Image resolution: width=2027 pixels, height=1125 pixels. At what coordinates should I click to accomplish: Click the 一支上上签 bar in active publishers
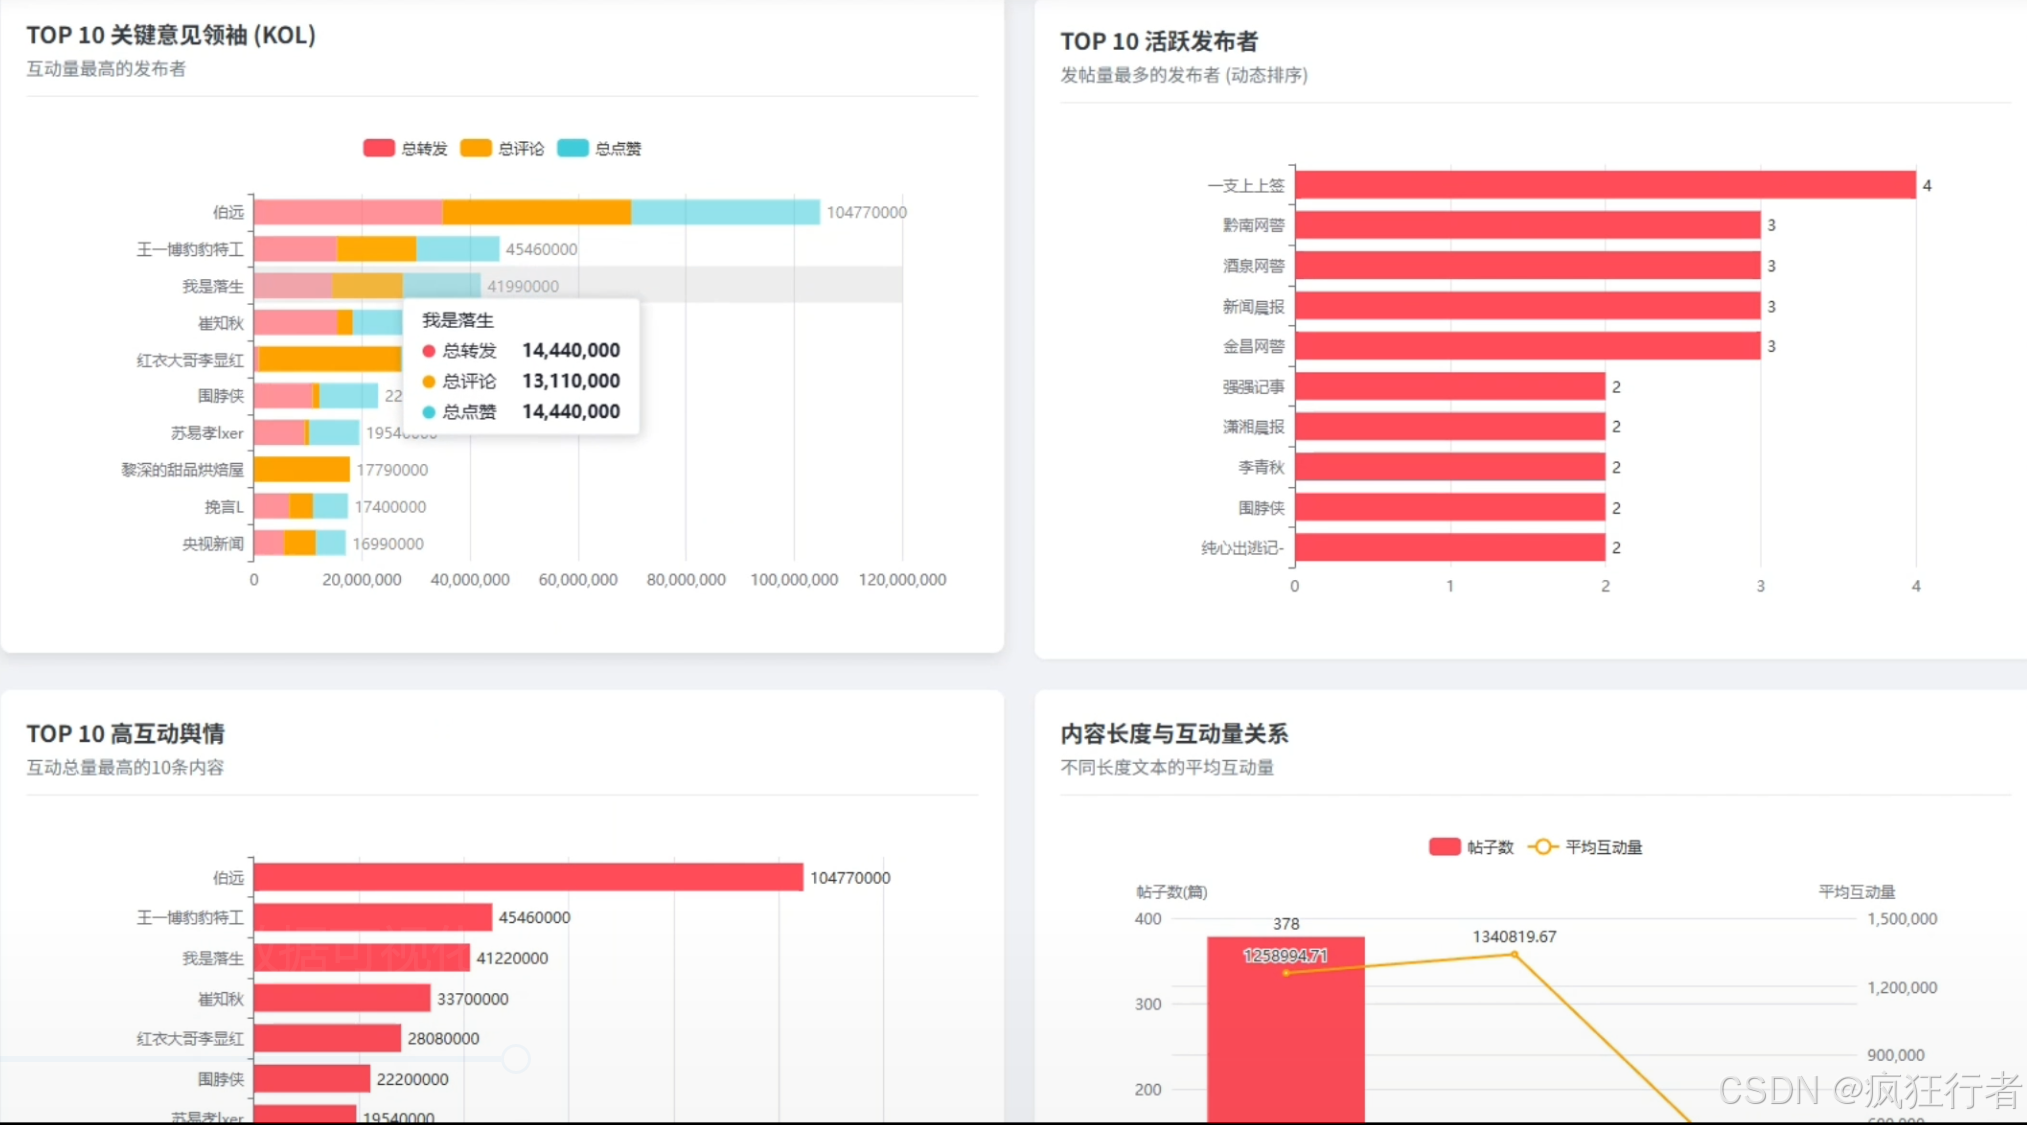click(x=1604, y=185)
